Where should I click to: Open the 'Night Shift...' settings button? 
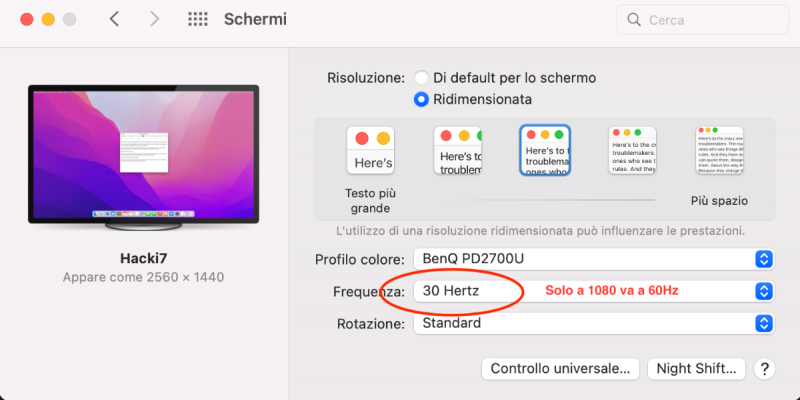pyautogui.click(x=697, y=369)
